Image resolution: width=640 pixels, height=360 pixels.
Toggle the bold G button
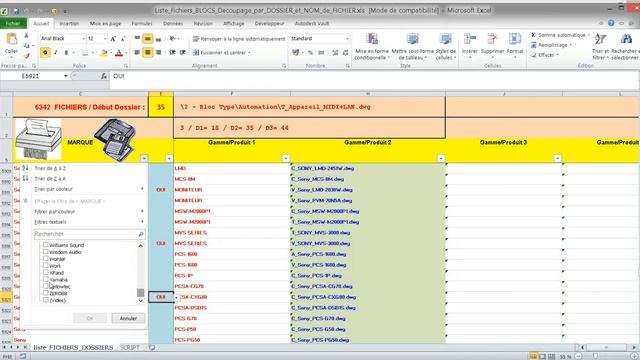click(x=45, y=52)
